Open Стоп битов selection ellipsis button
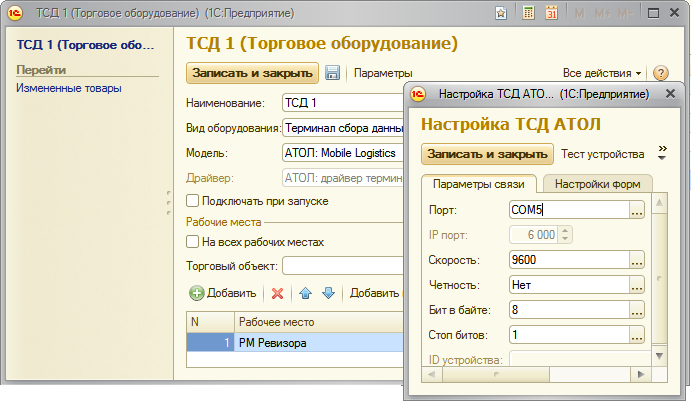This screenshot has width=691, height=402. tap(636, 335)
